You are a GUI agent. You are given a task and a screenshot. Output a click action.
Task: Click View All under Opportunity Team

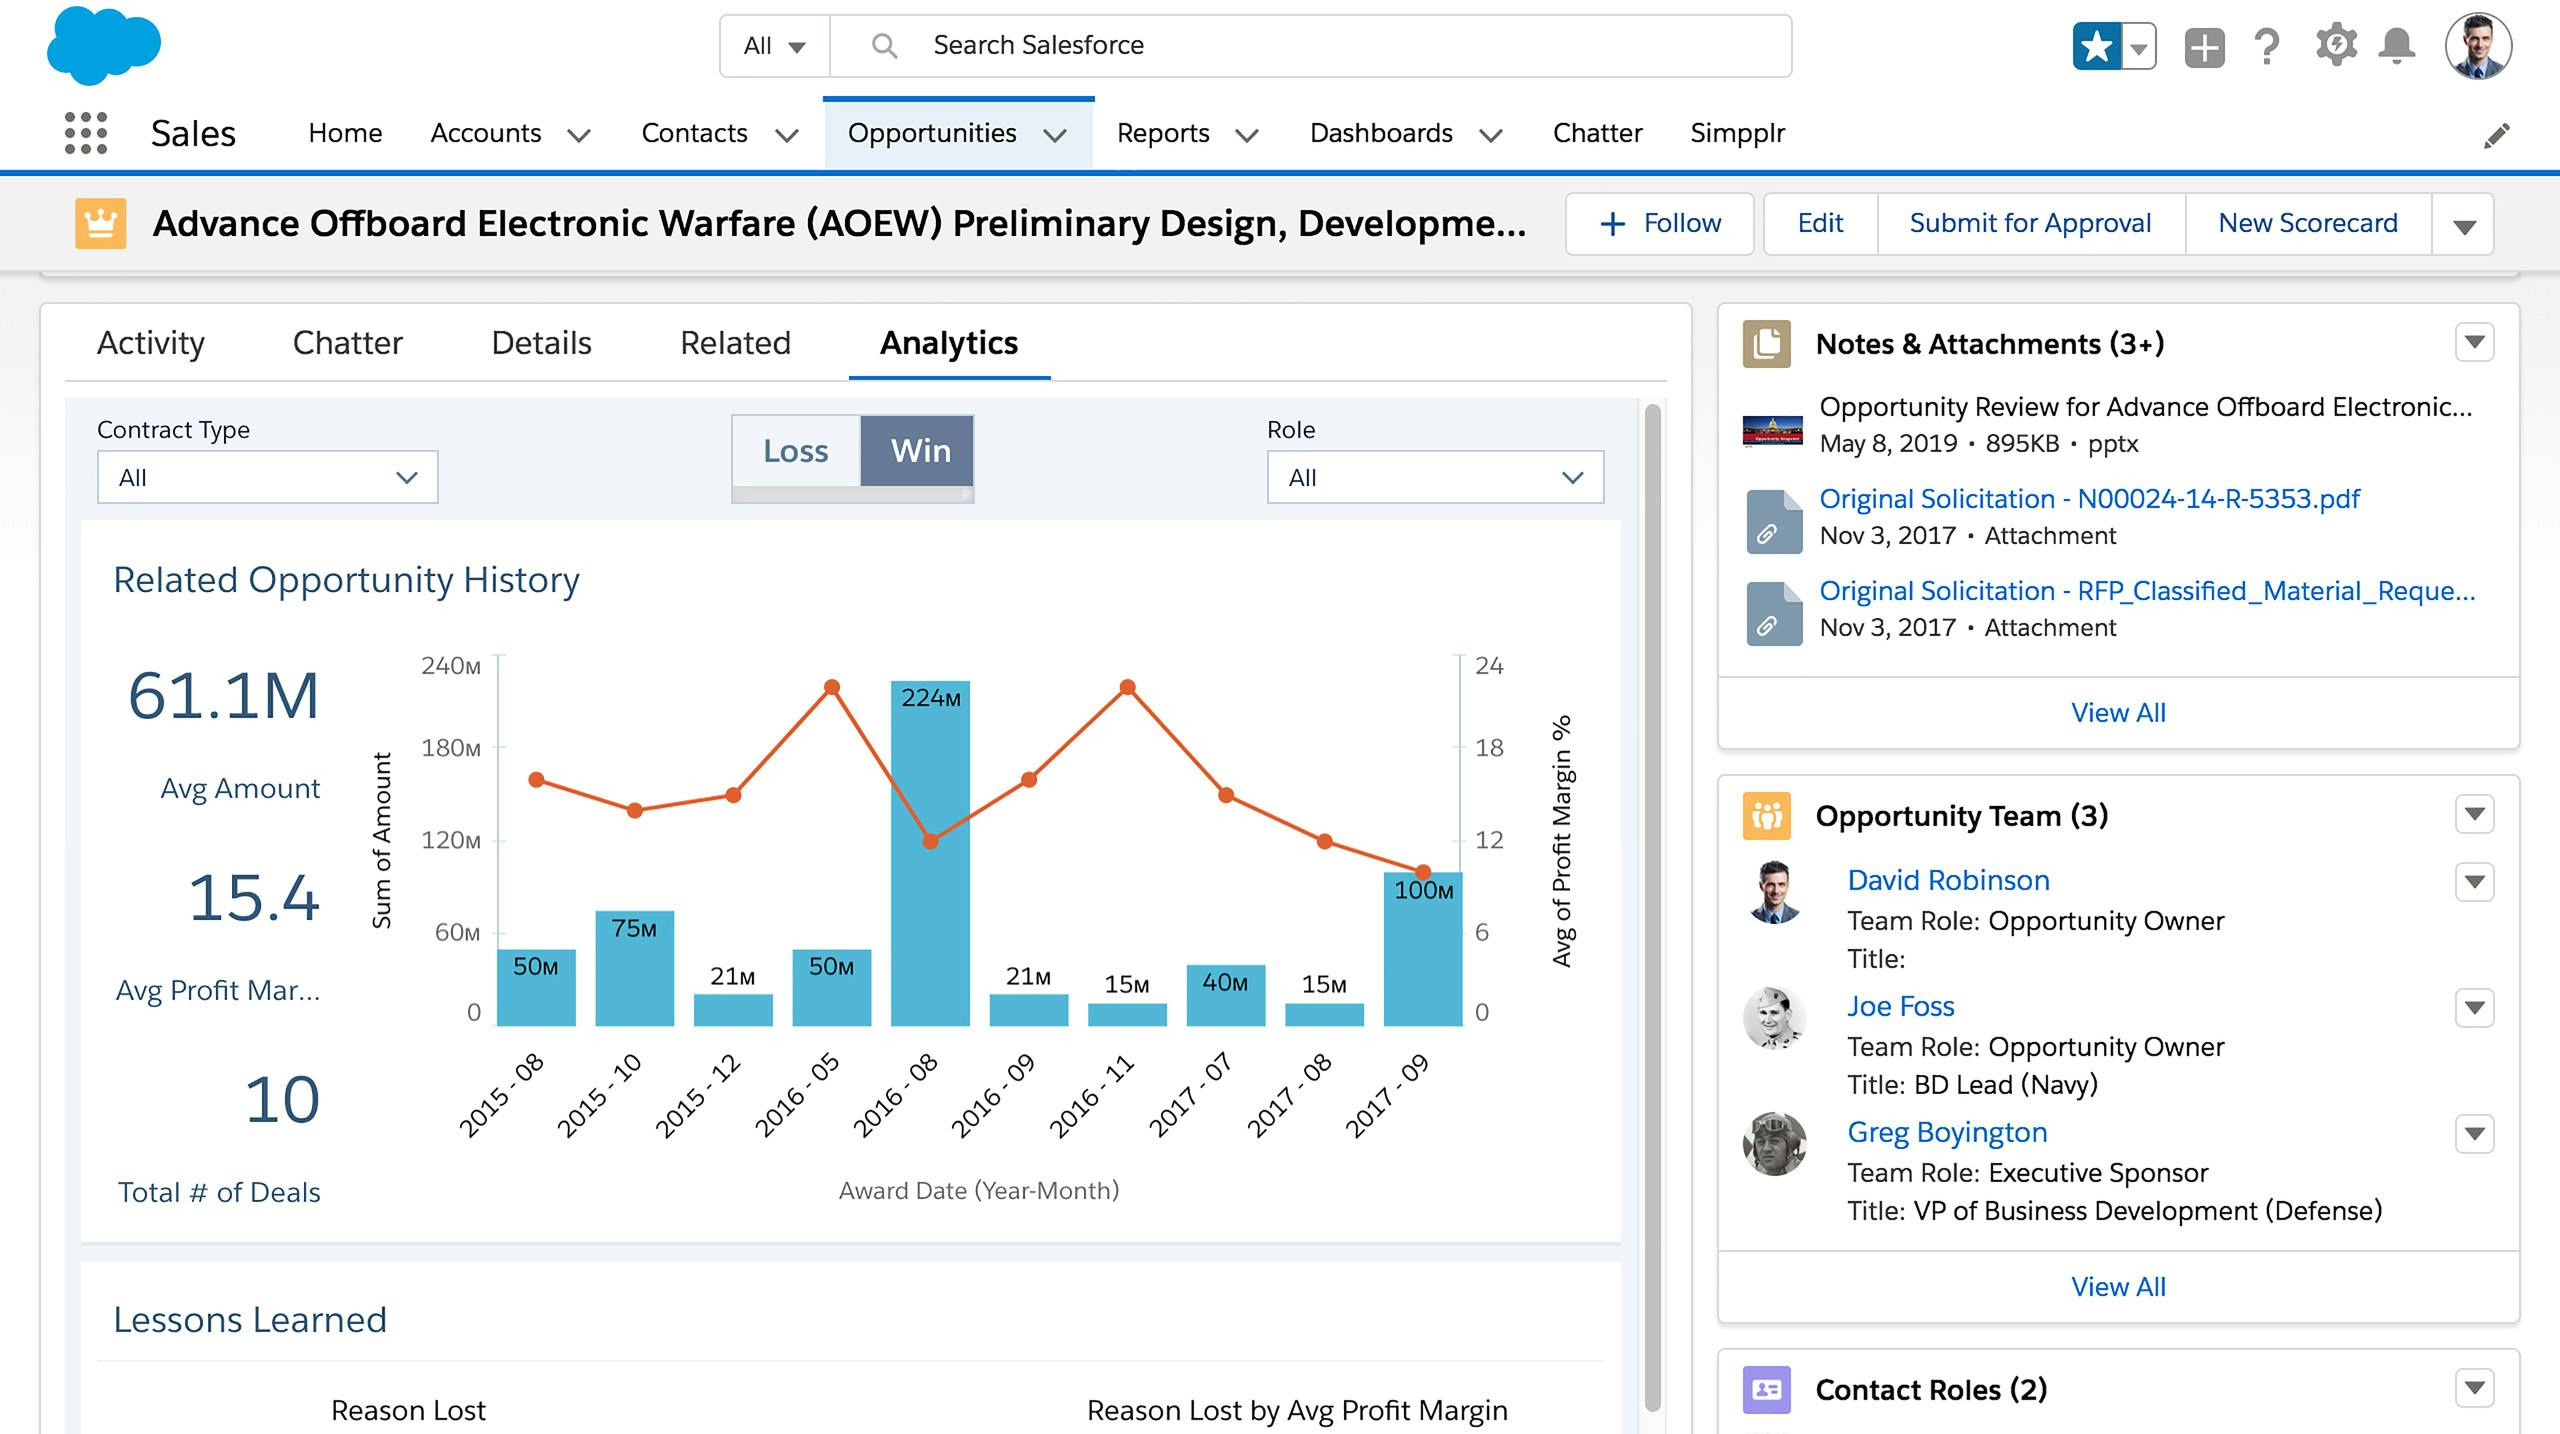click(2118, 1287)
